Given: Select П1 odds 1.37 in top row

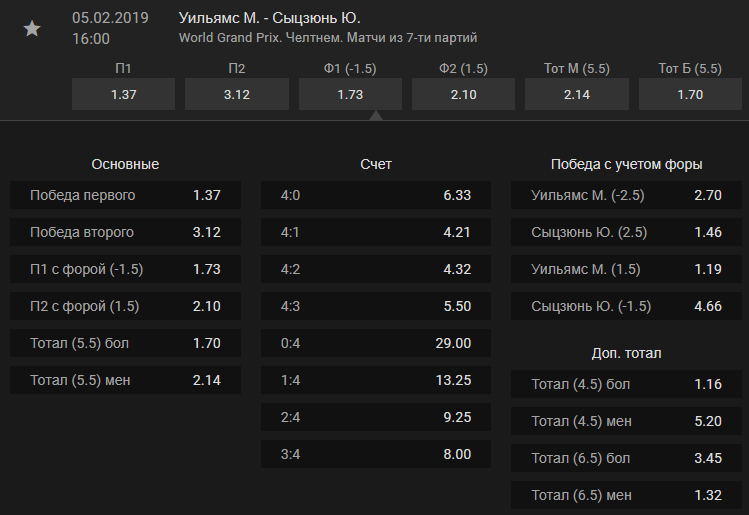Looking at the screenshot, I should [123, 94].
